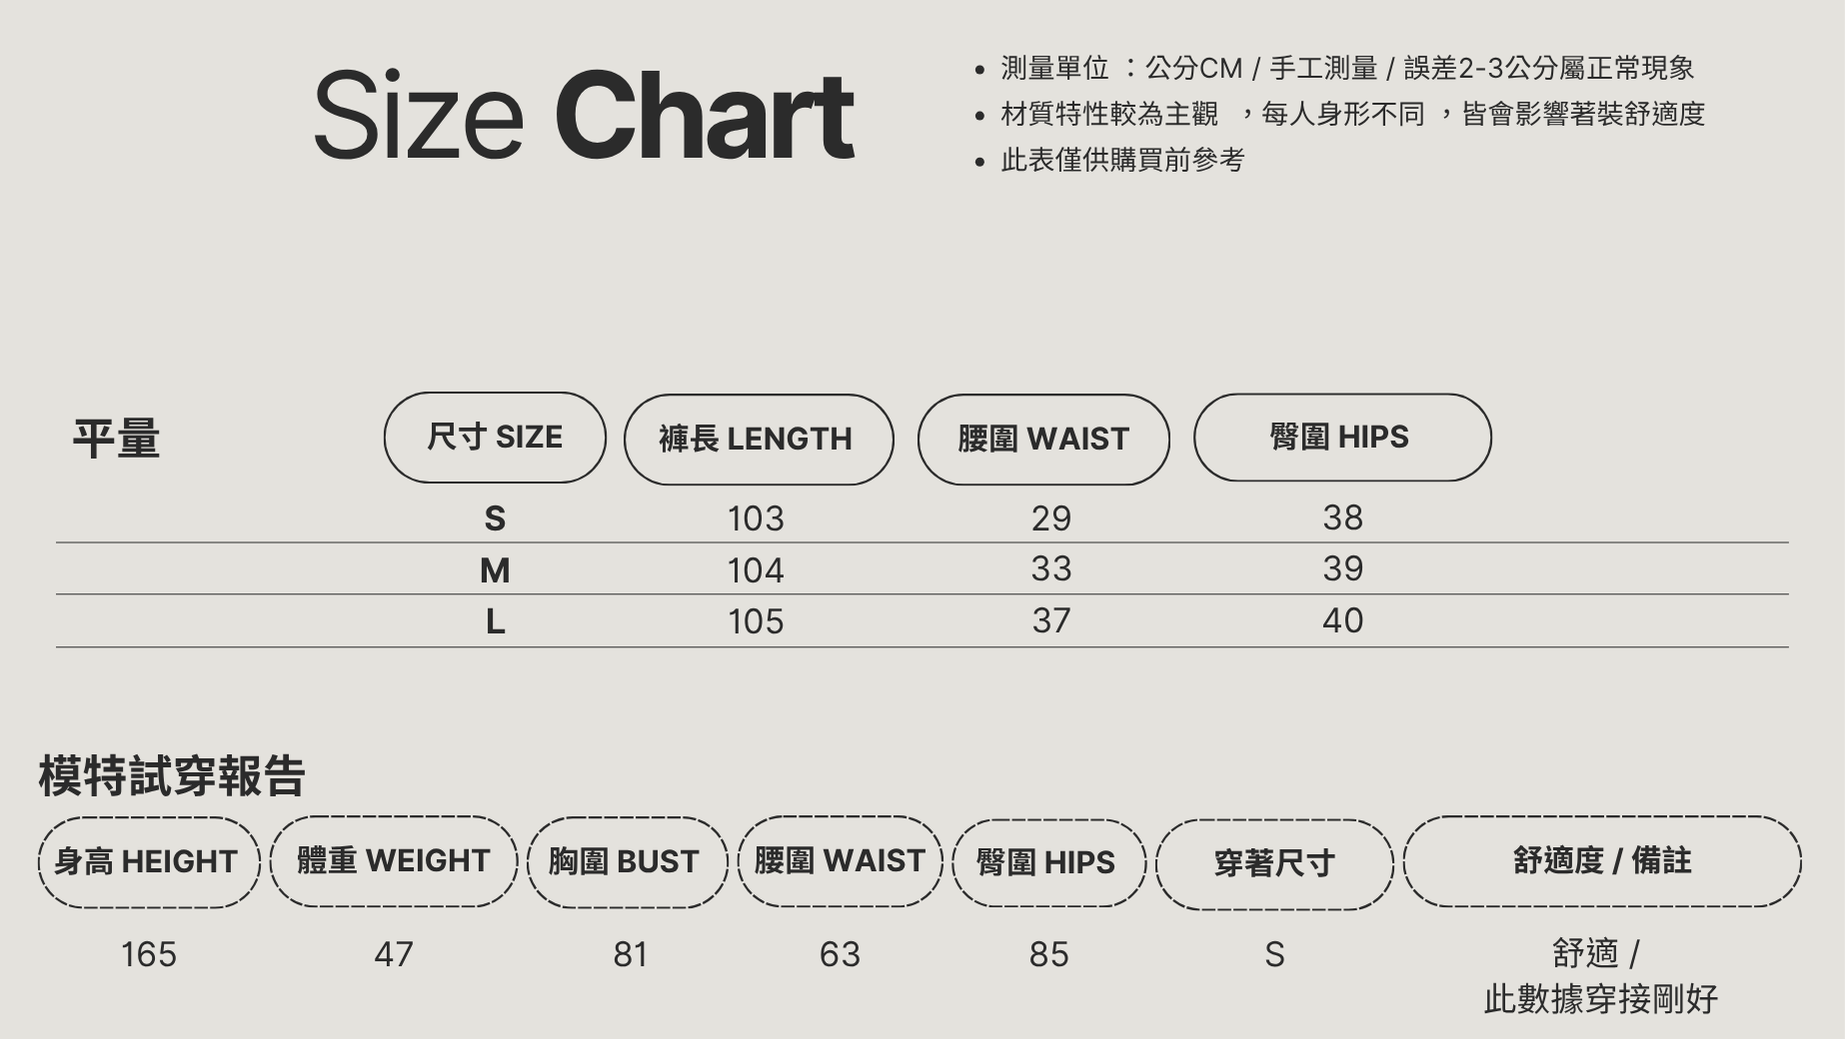Select size M row label
Screen dimensions: 1845x1039
(495, 570)
